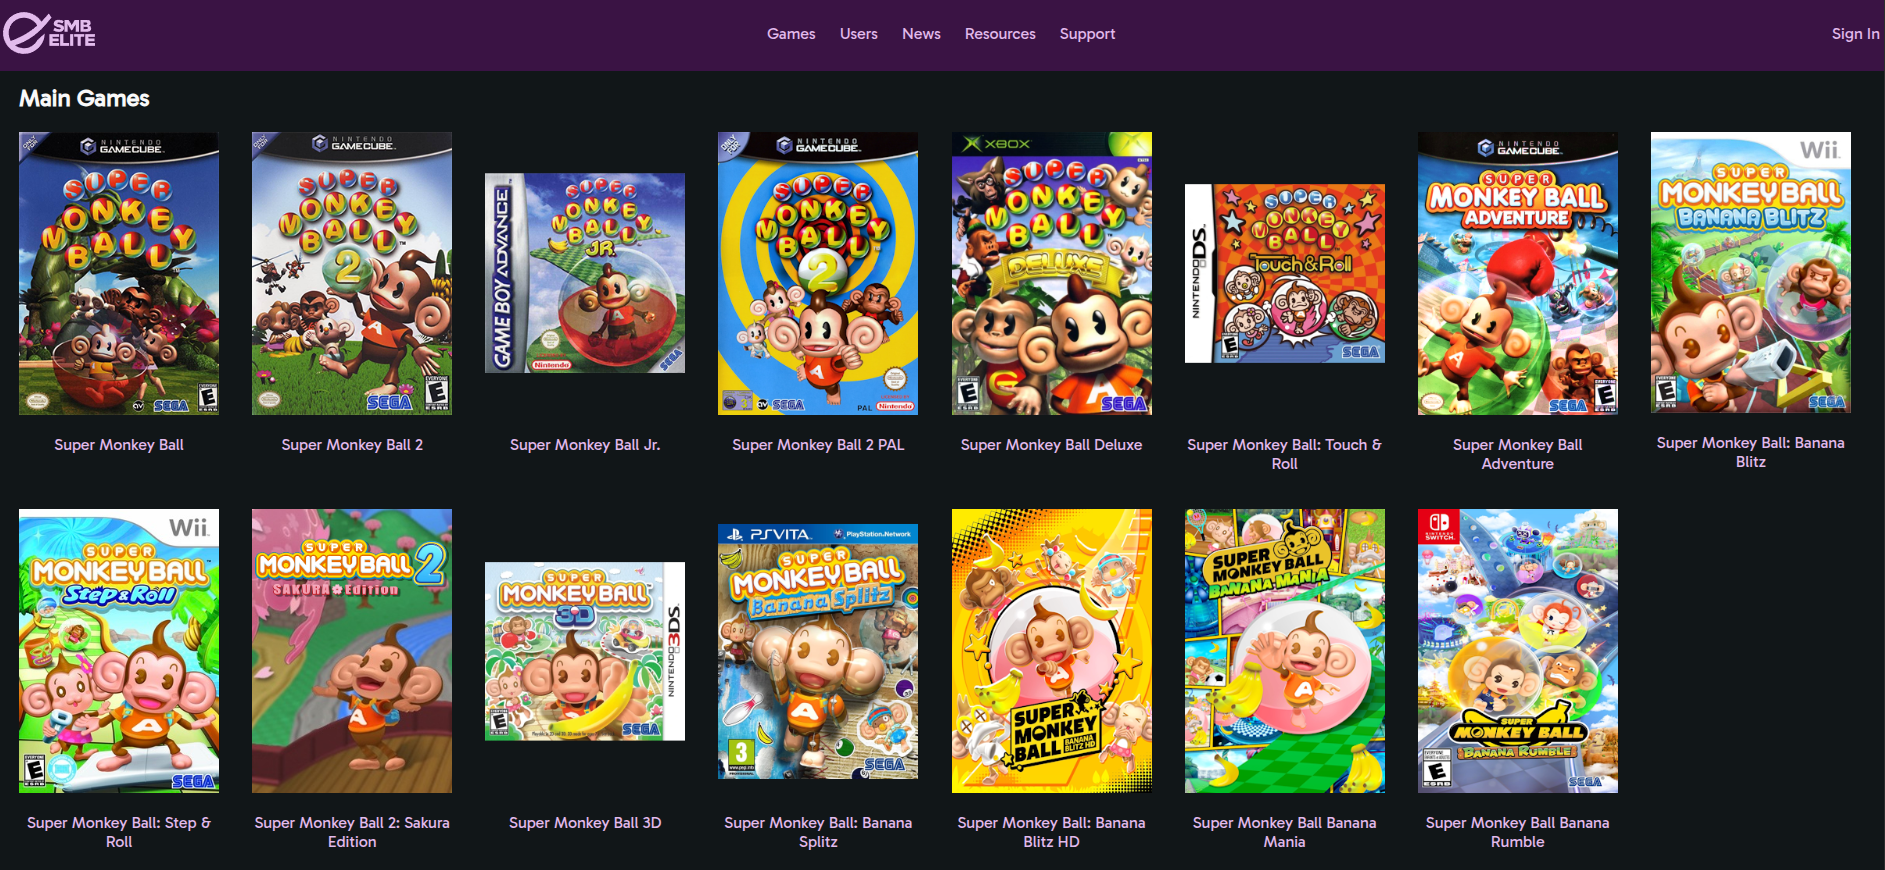Select the Super Monkey Ball Jr. cover
Screen dimensions: 1885x870
coord(585,273)
